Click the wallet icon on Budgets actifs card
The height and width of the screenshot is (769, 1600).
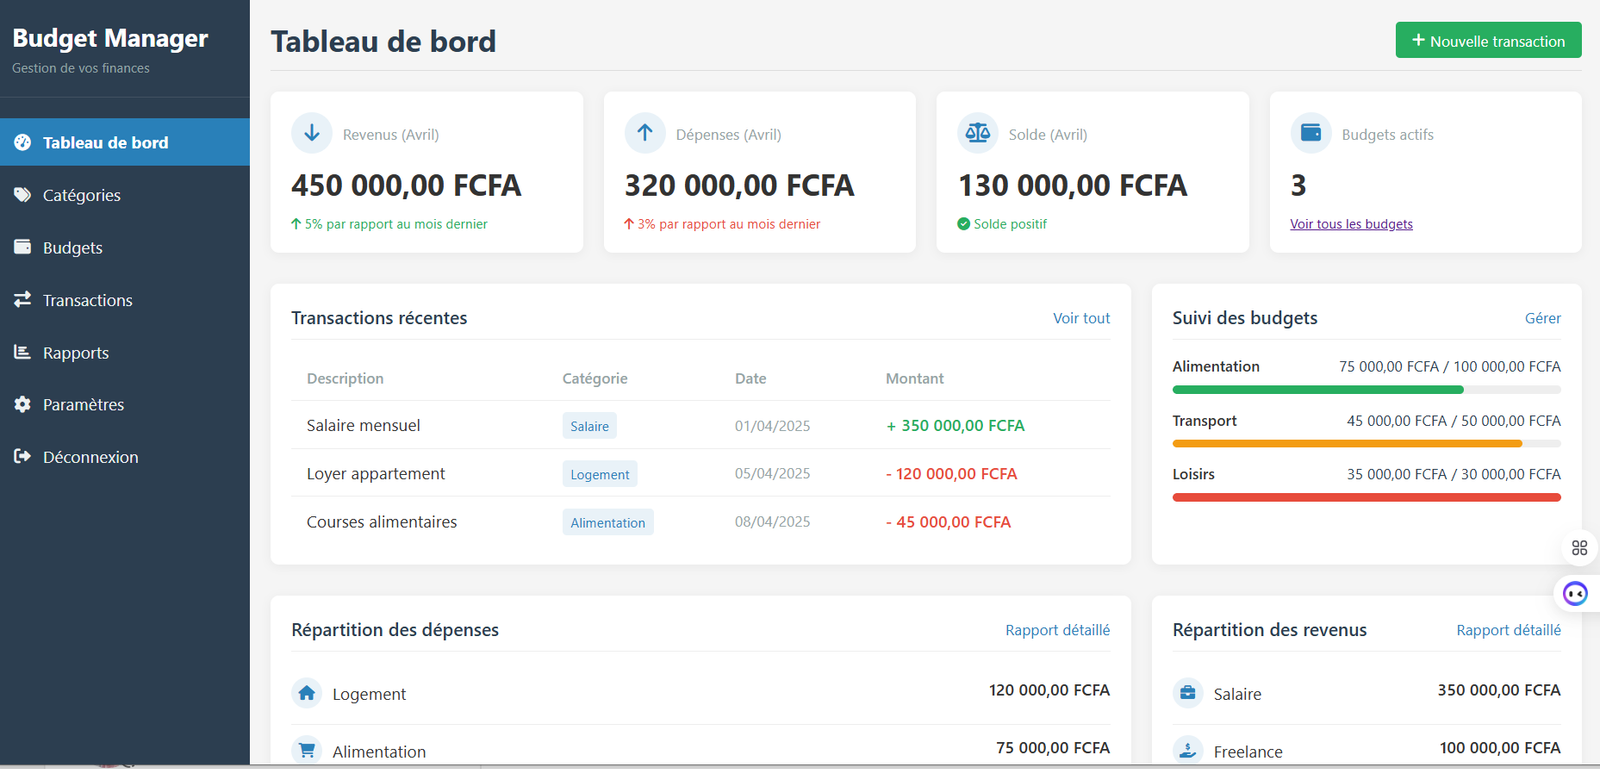[x=1311, y=133]
